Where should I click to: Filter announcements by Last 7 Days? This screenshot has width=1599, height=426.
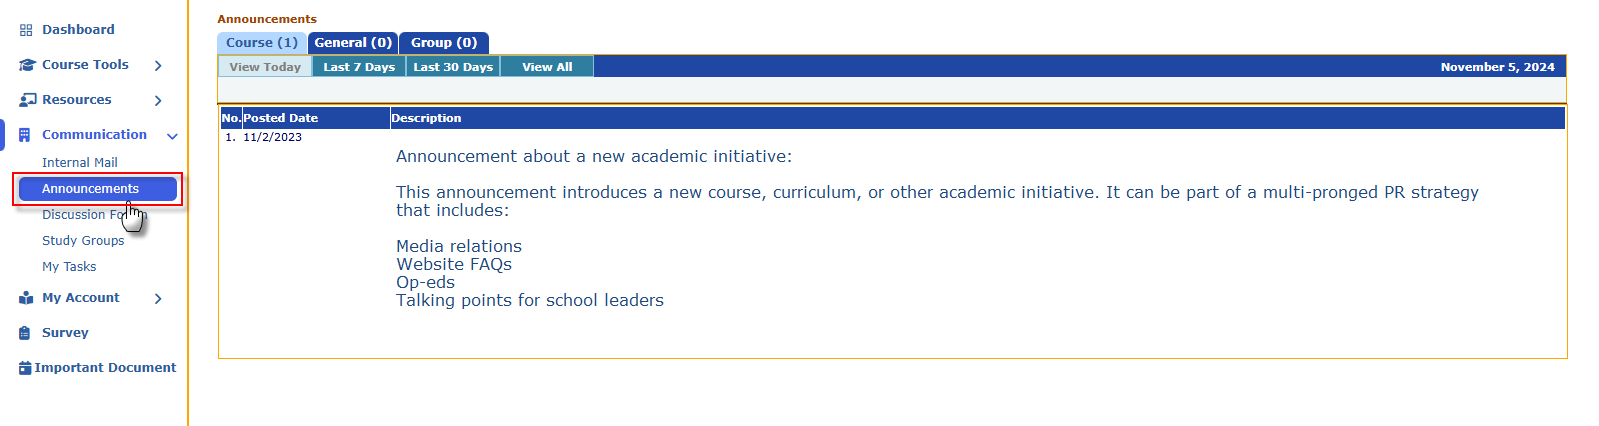359,67
